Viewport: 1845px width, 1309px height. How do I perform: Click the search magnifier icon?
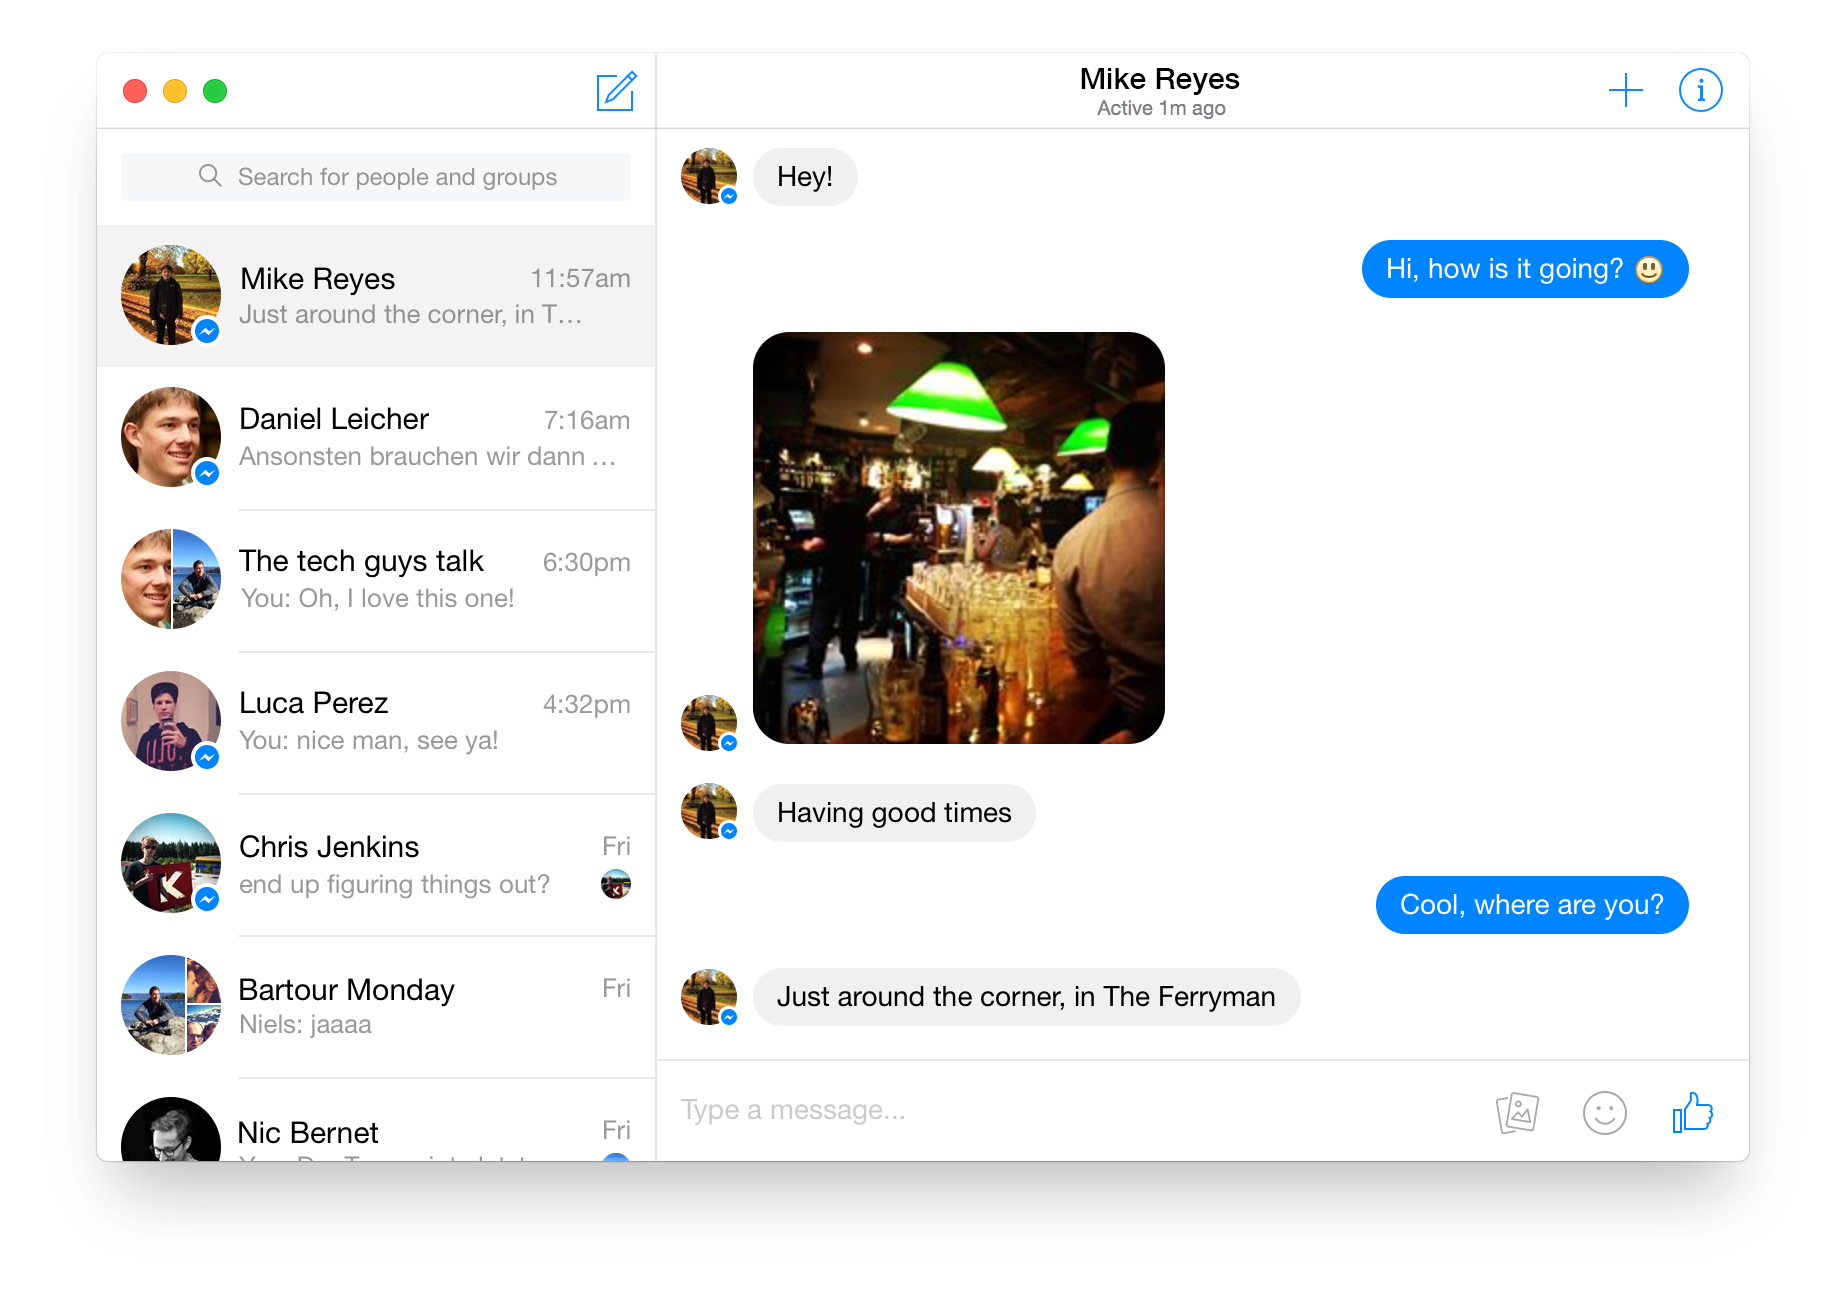(x=210, y=176)
